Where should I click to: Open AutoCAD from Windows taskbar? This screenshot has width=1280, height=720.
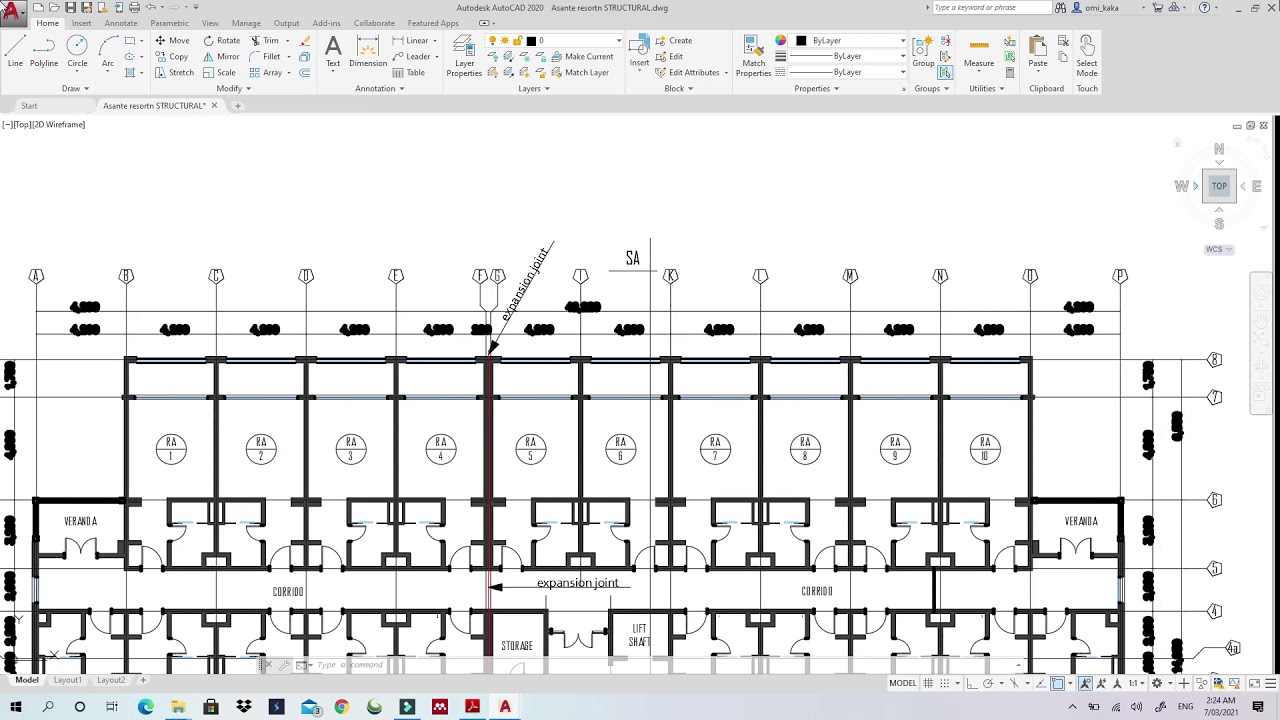505,707
